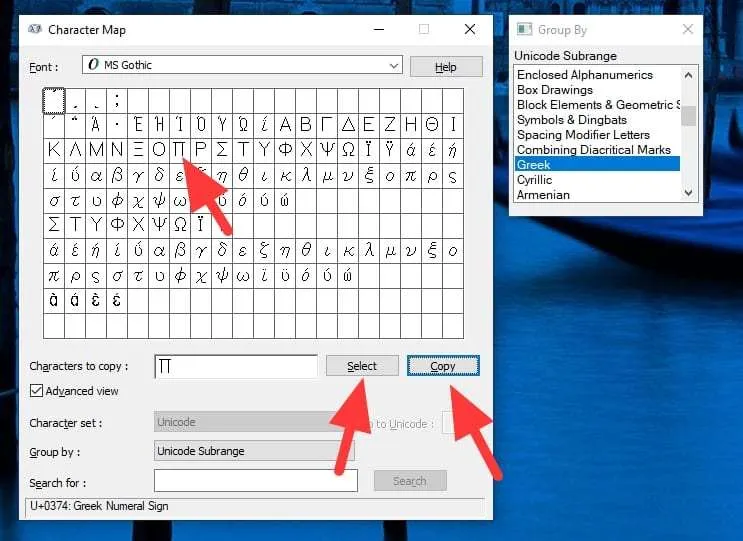Select the selected Greek Numeral Sign cell
Viewport: 743px width, 541px height.
[x=54, y=101]
